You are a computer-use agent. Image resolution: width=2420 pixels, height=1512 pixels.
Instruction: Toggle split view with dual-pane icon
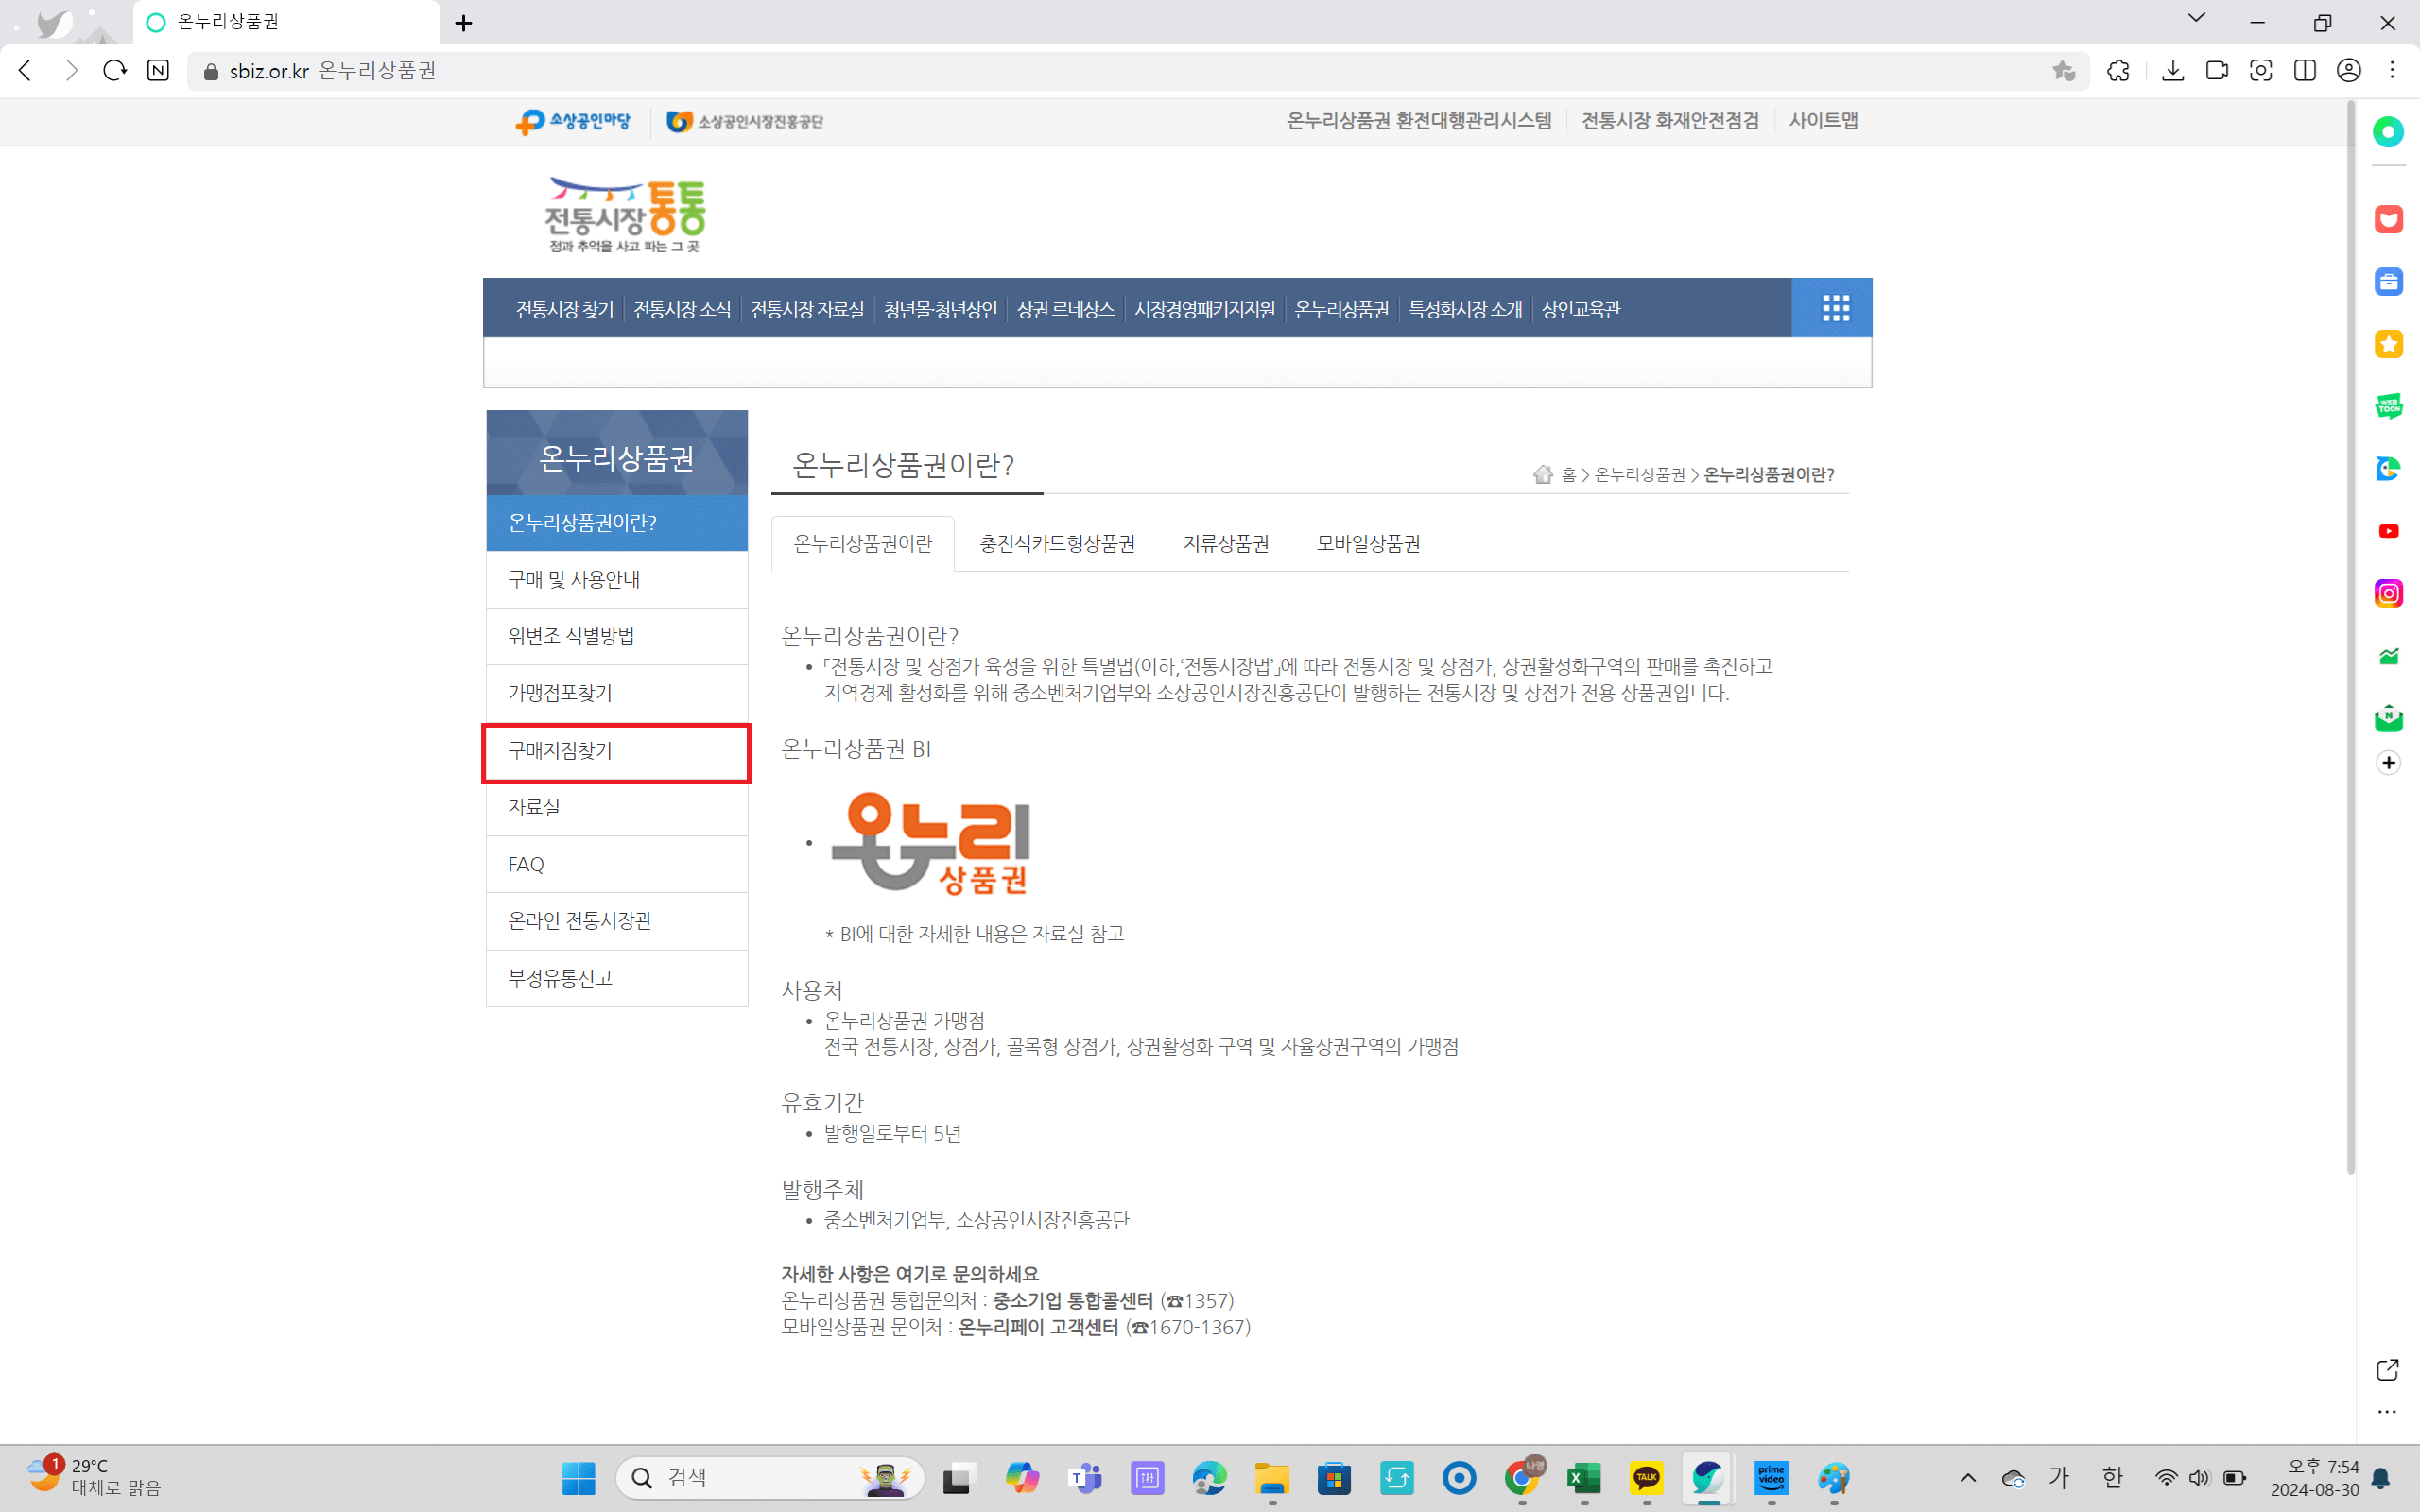pos(2305,70)
